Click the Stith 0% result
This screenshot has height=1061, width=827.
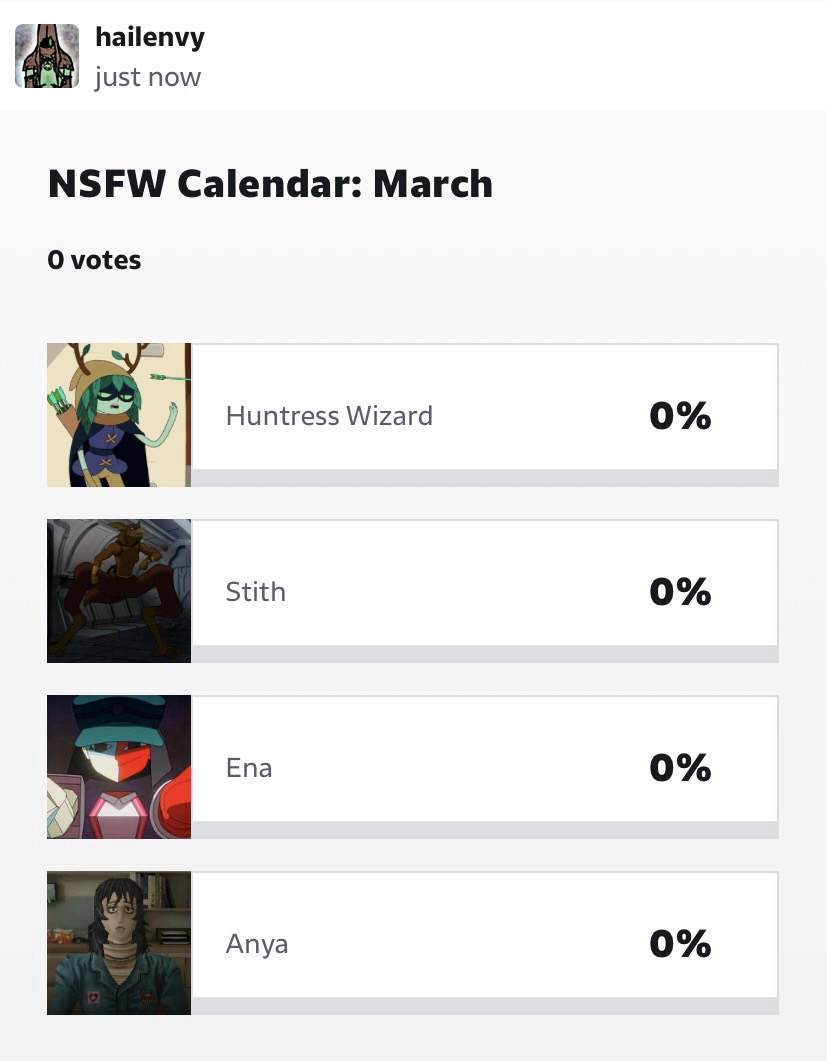click(x=680, y=591)
